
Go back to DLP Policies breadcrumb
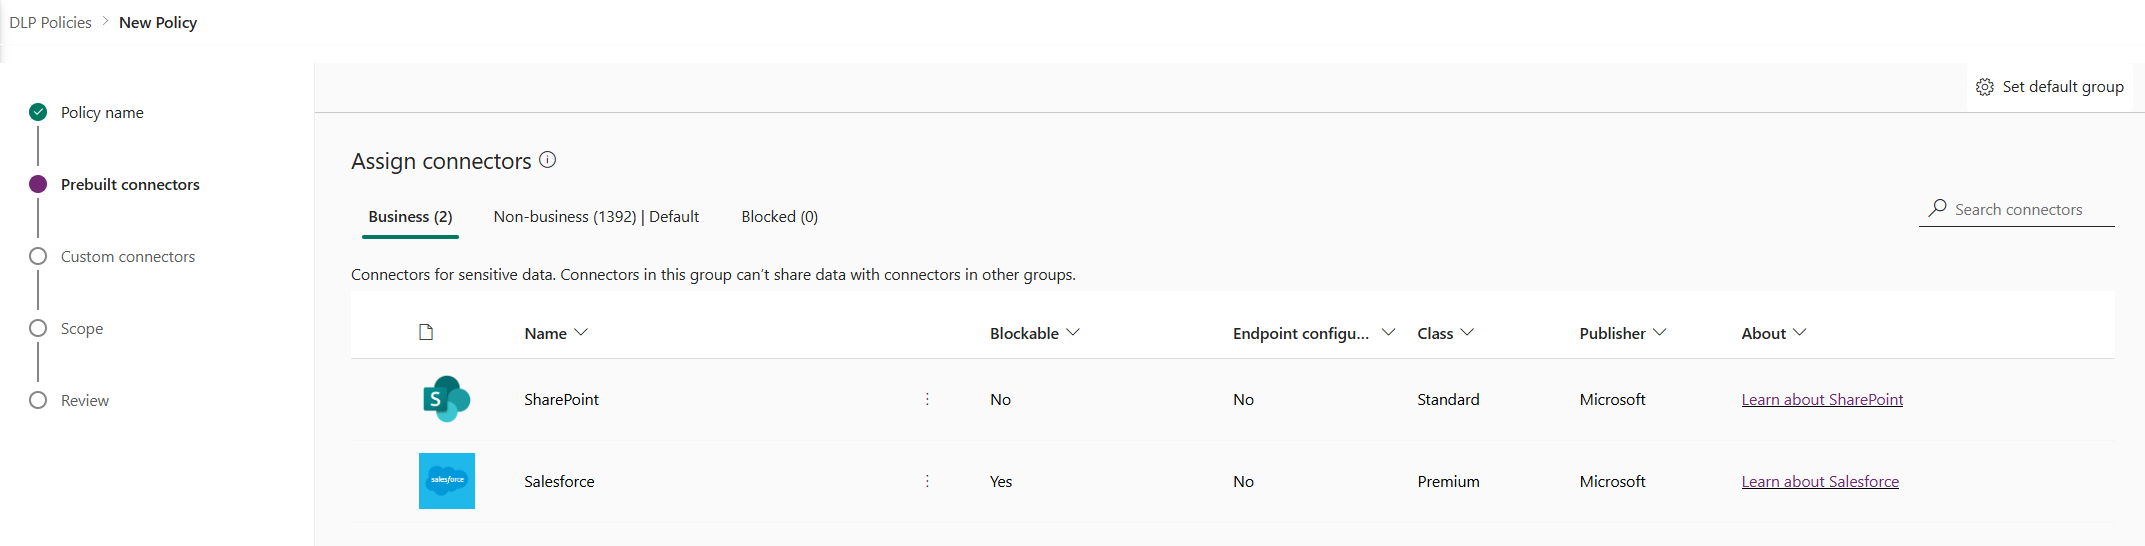51,22
